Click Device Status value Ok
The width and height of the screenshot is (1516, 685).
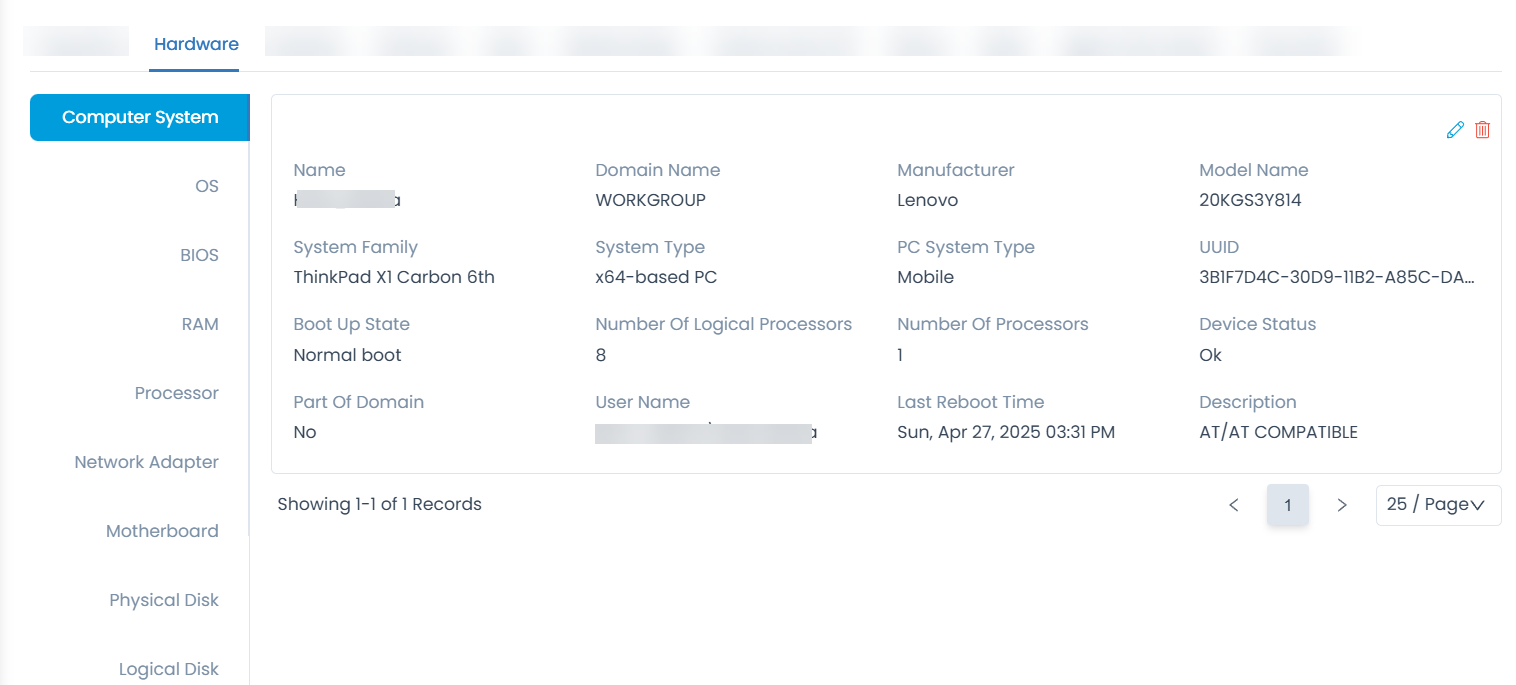tap(1210, 355)
